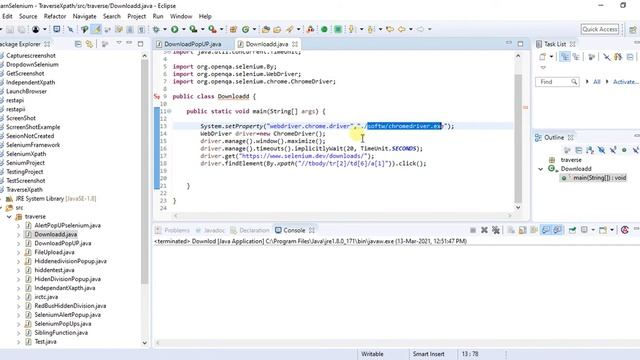Open the Open Console dropdown arrow

pyautogui.click(x=612, y=231)
